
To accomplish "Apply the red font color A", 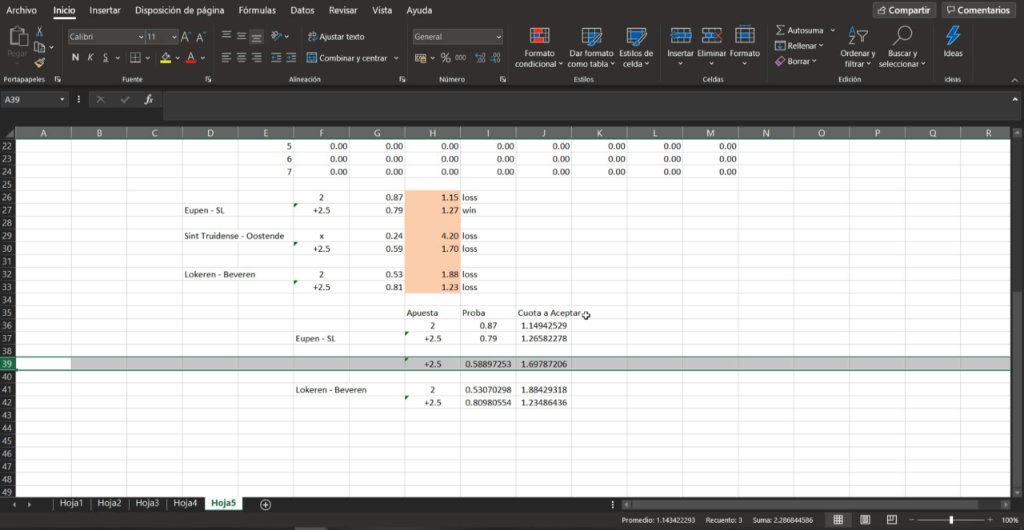I will click(191, 58).
